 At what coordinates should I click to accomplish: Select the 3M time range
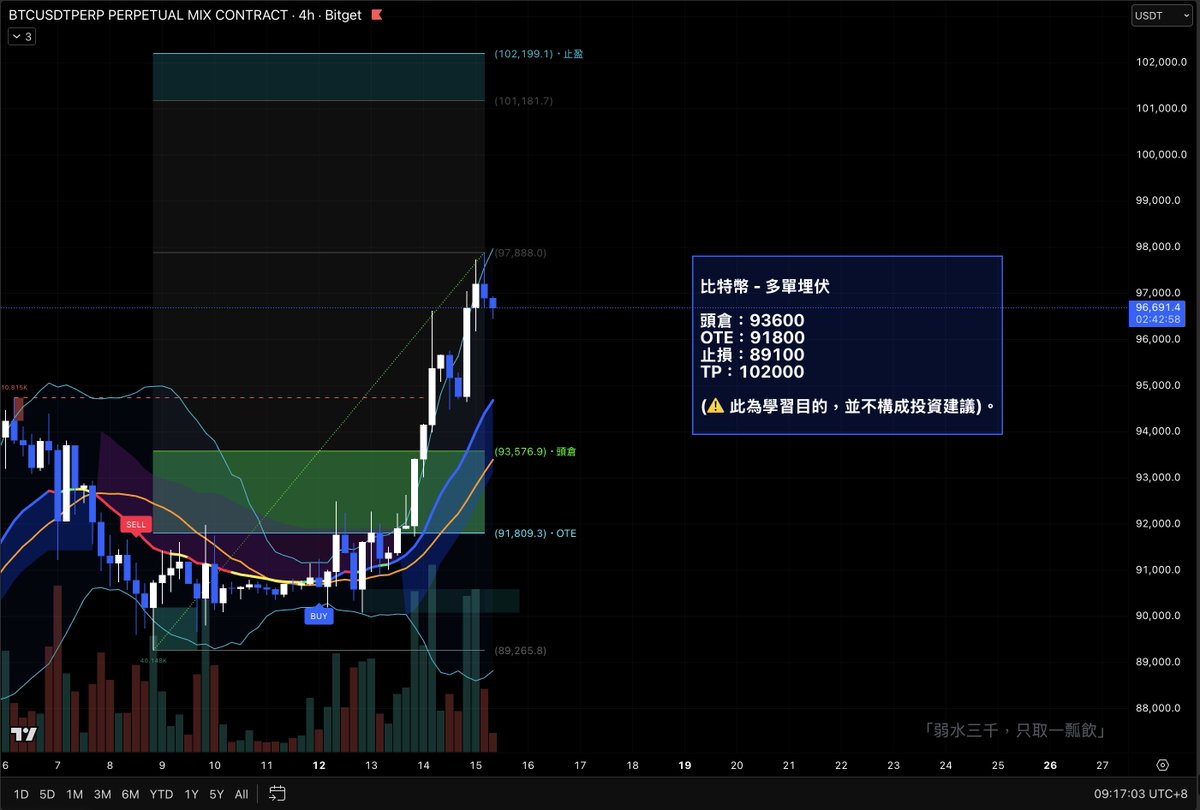[x=102, y=794]
